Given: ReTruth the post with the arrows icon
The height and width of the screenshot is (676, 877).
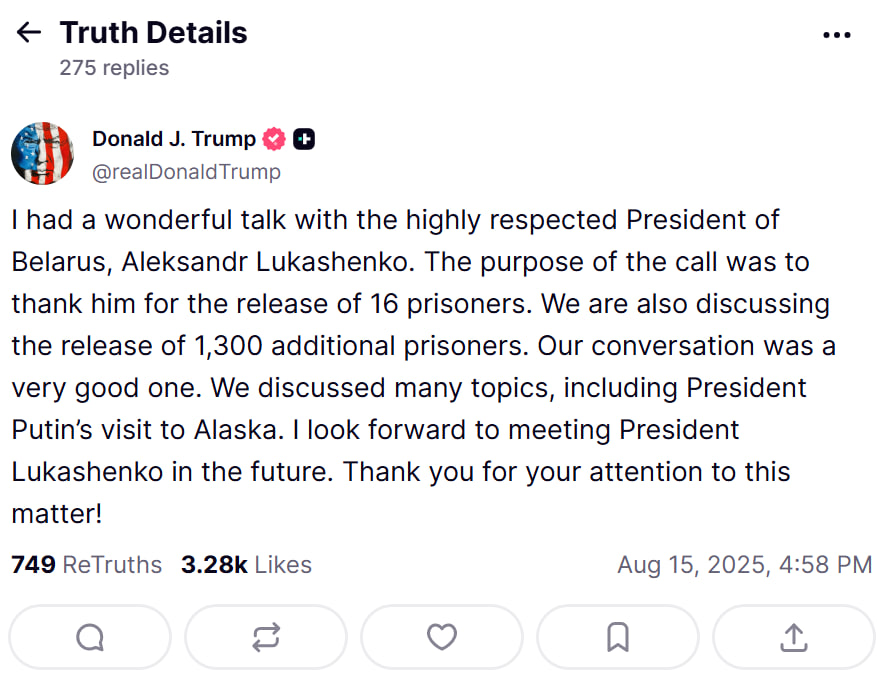Looking at the screenshot, I should click(x=266, y=637).
